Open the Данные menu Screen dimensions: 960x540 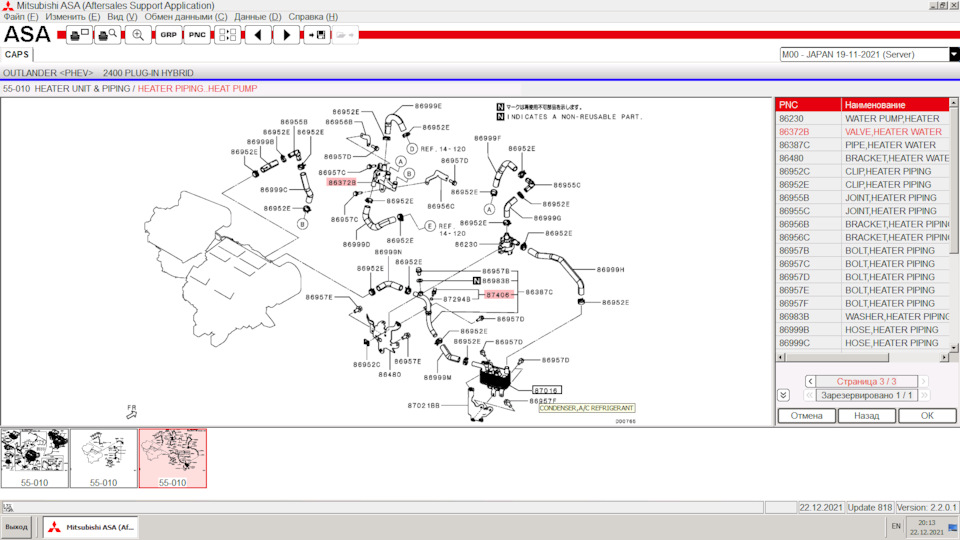pyautogui.click(x=257, y=17)
